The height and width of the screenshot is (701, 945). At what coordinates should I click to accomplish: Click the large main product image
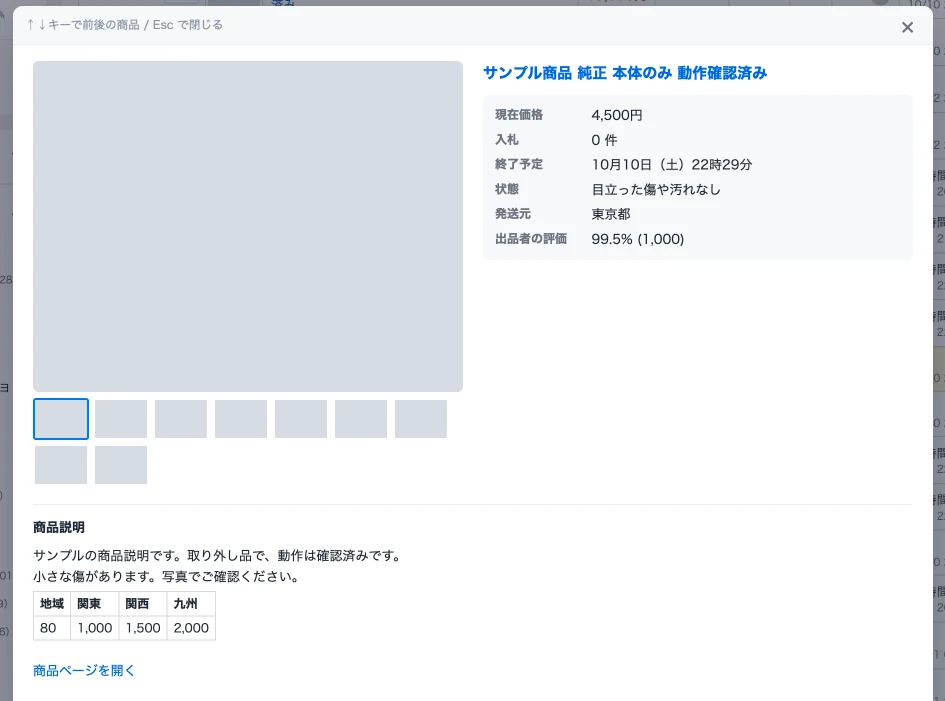pyautogui.click(x=248, y=226)
